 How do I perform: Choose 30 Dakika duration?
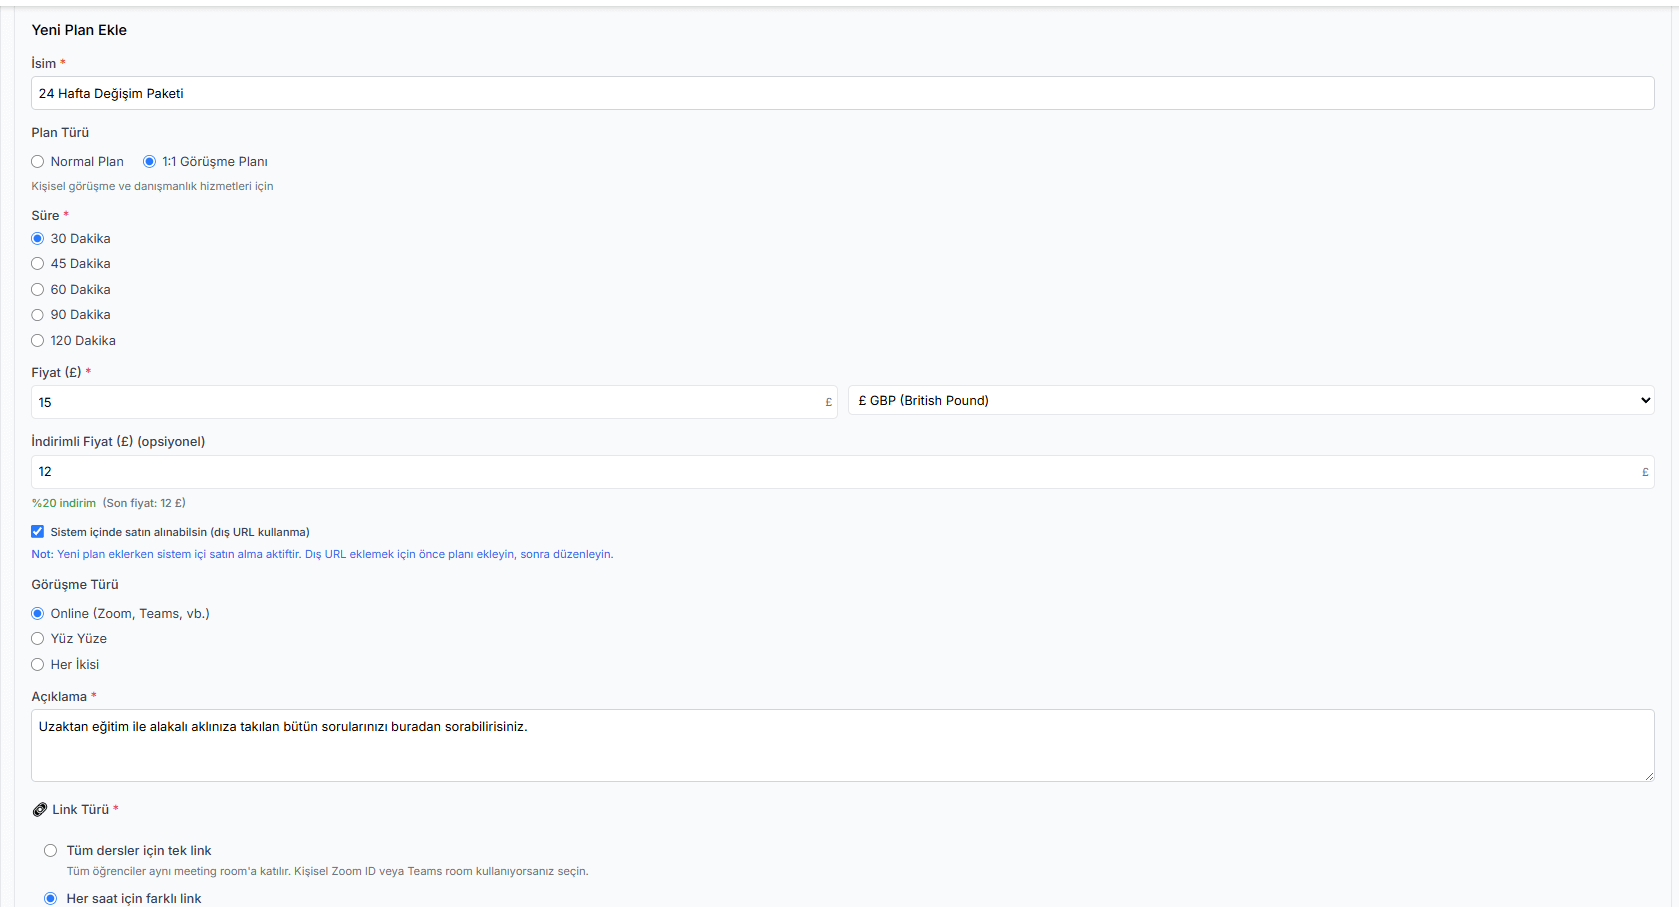(38, 239)
